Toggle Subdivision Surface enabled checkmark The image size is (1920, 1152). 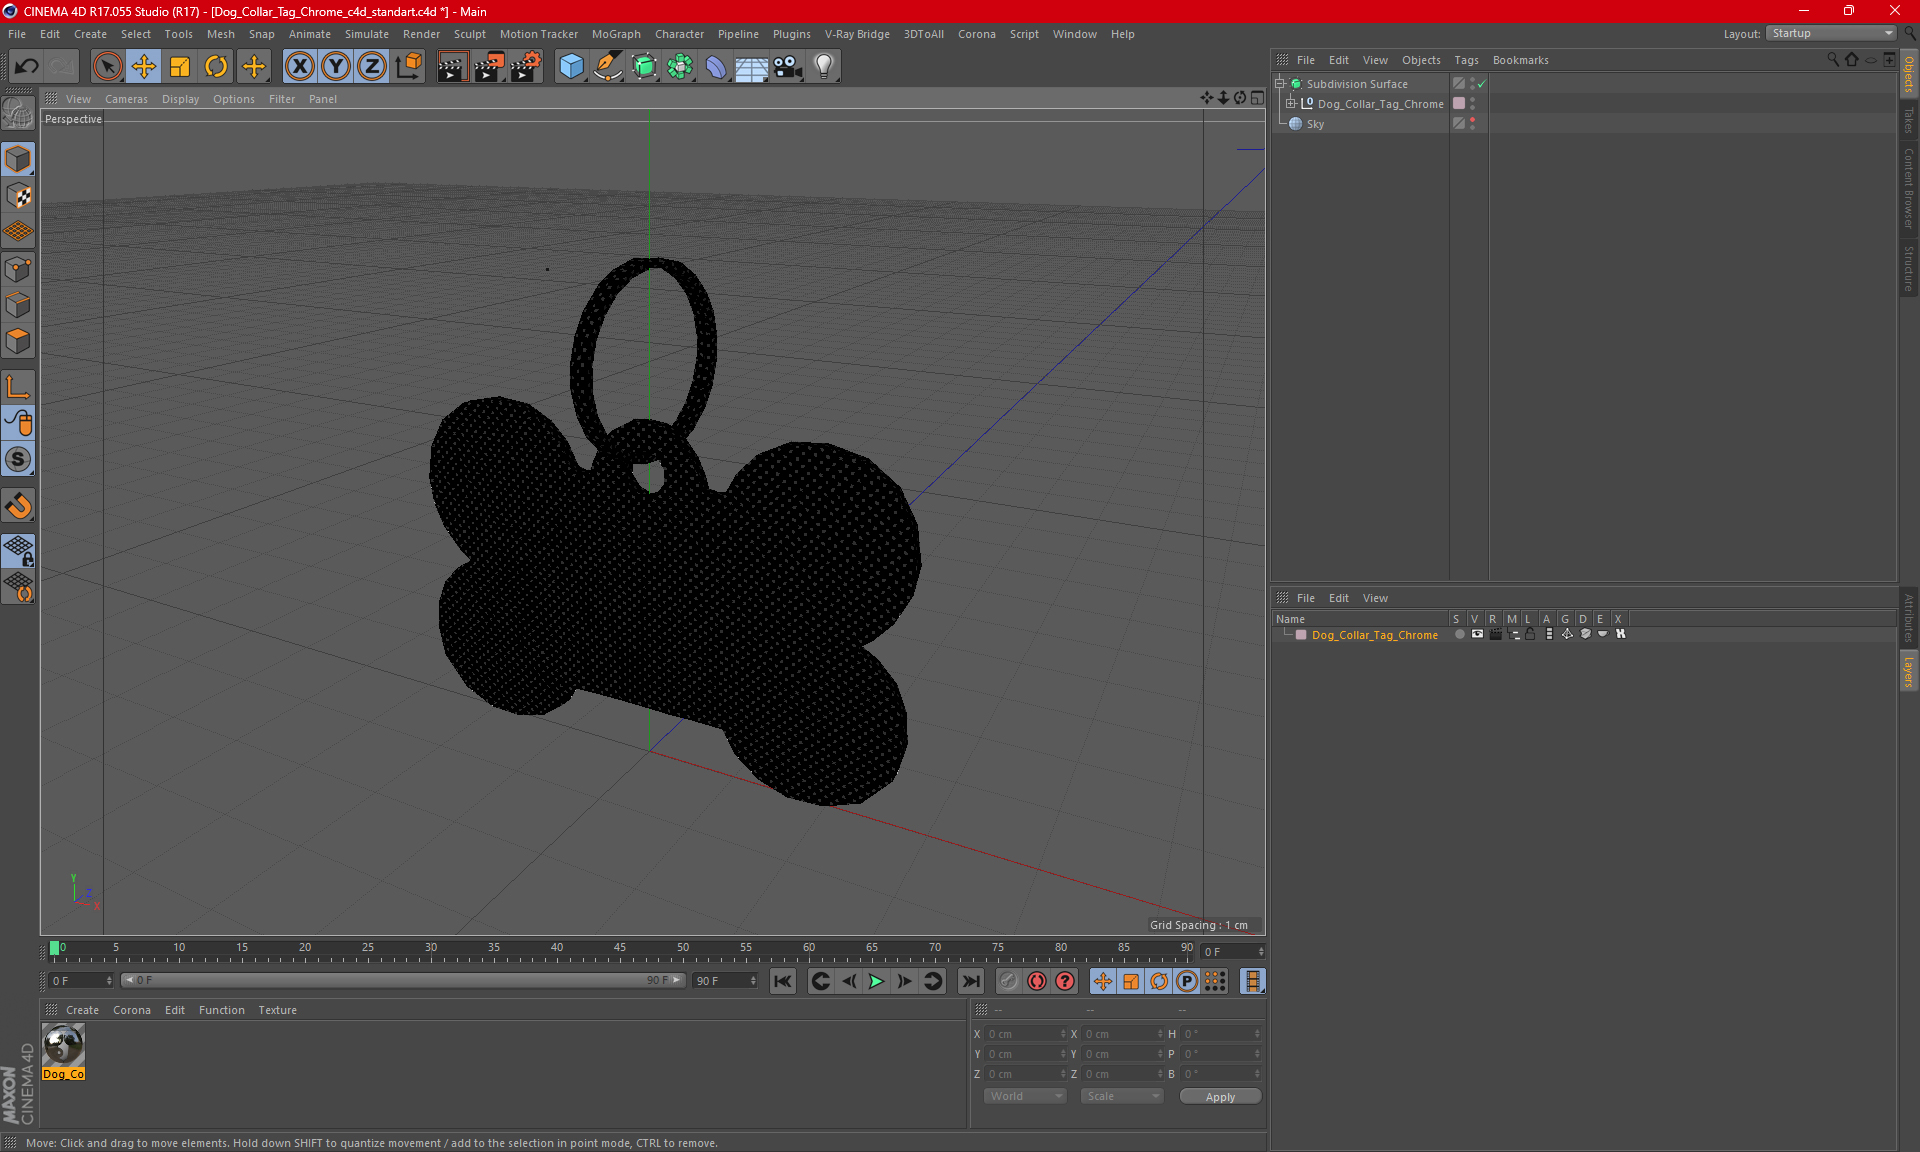click(x=1482, y=84)
